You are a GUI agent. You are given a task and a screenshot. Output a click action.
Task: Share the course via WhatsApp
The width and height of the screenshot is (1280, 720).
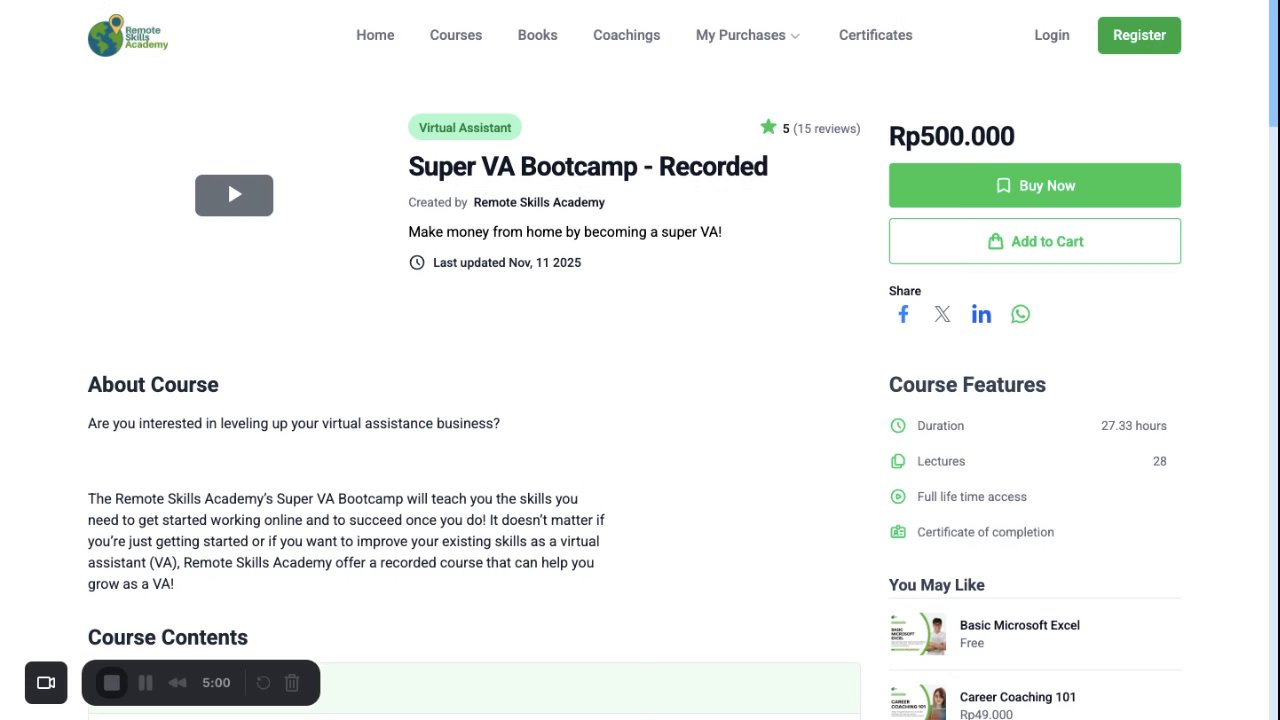click(x=1020, y=314)
